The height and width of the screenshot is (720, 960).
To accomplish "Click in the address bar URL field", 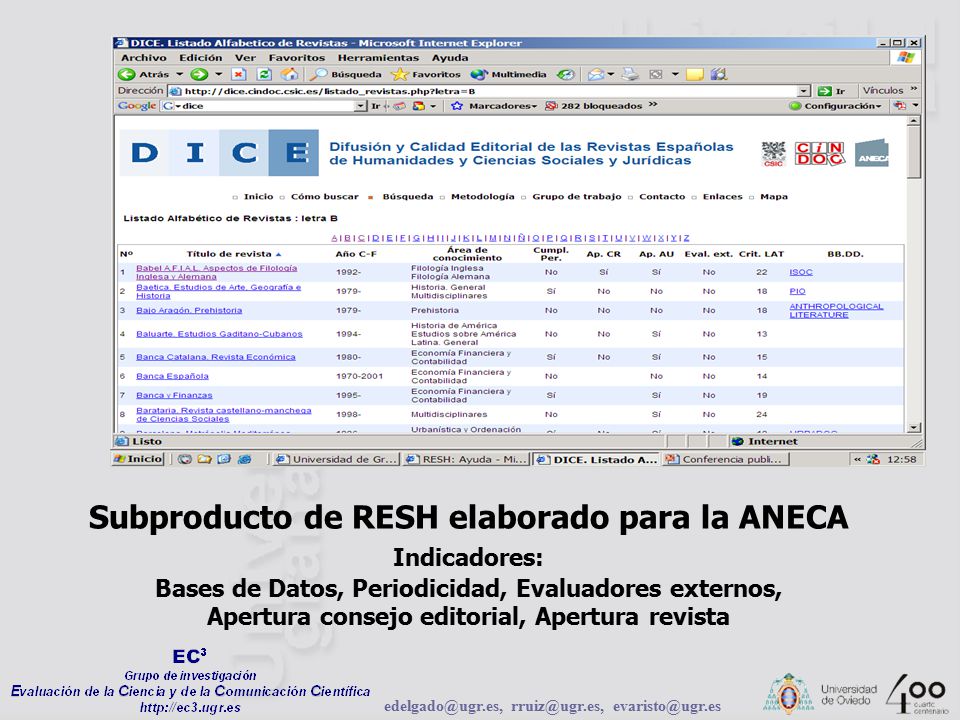I will pos(489,91).
